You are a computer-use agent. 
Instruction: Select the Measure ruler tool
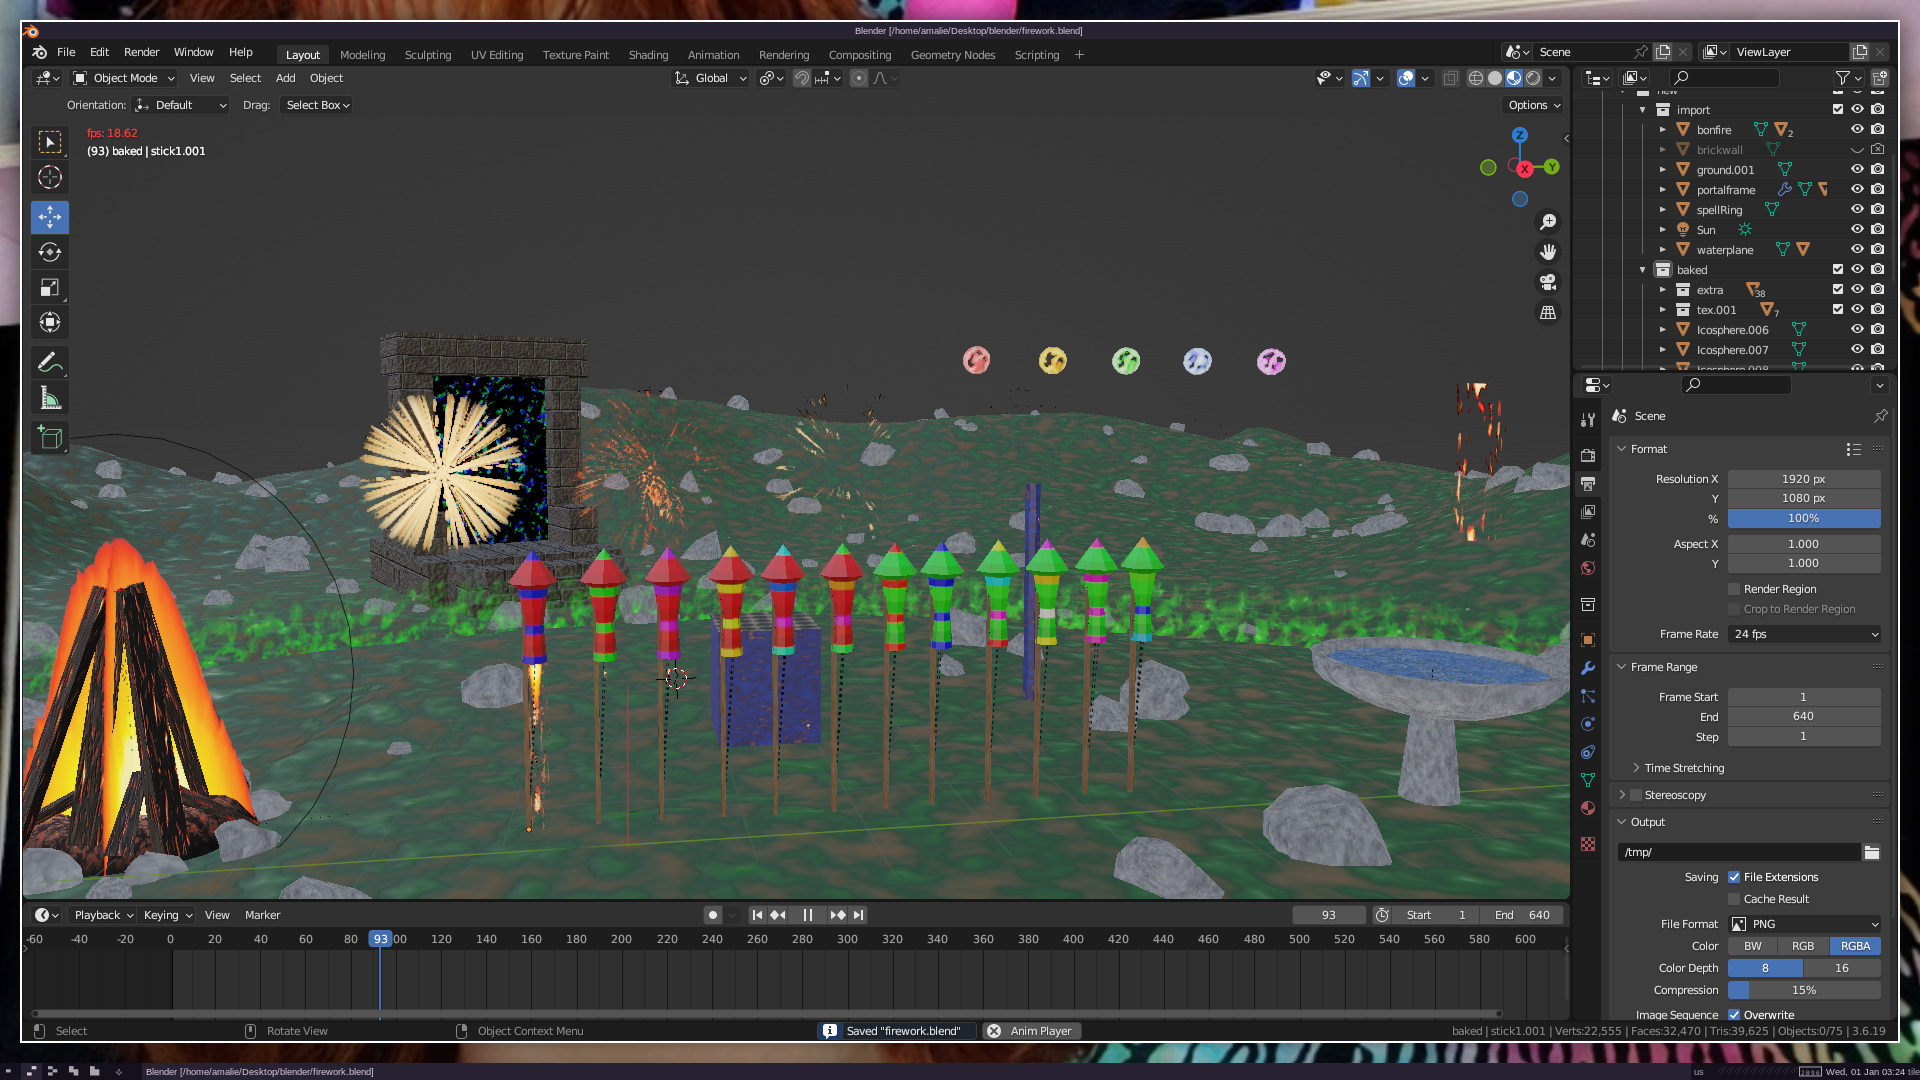click(x=50, y=399)
